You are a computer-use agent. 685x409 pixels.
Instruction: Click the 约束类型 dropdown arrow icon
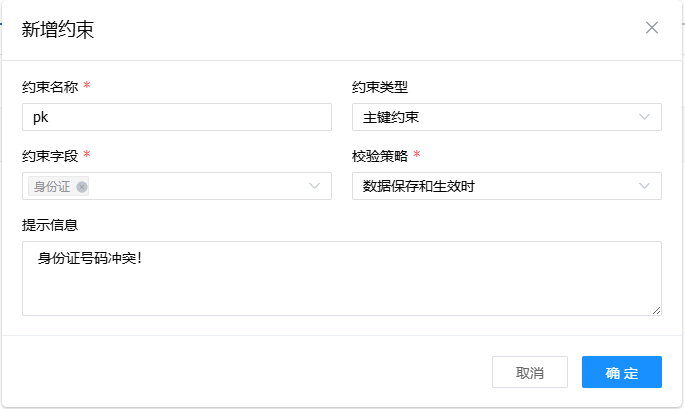point(645,117)
